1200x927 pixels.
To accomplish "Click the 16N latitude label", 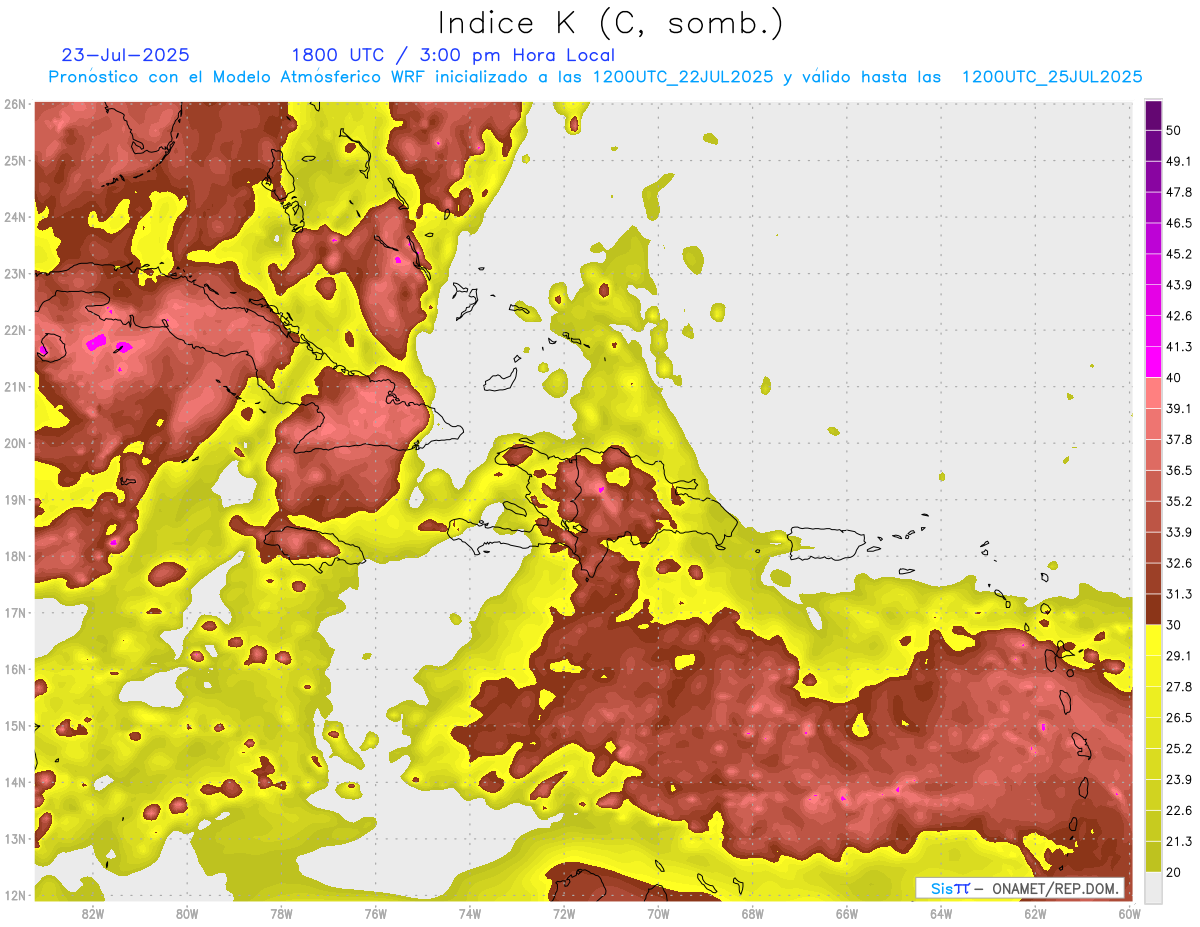I will pos(15,669).
